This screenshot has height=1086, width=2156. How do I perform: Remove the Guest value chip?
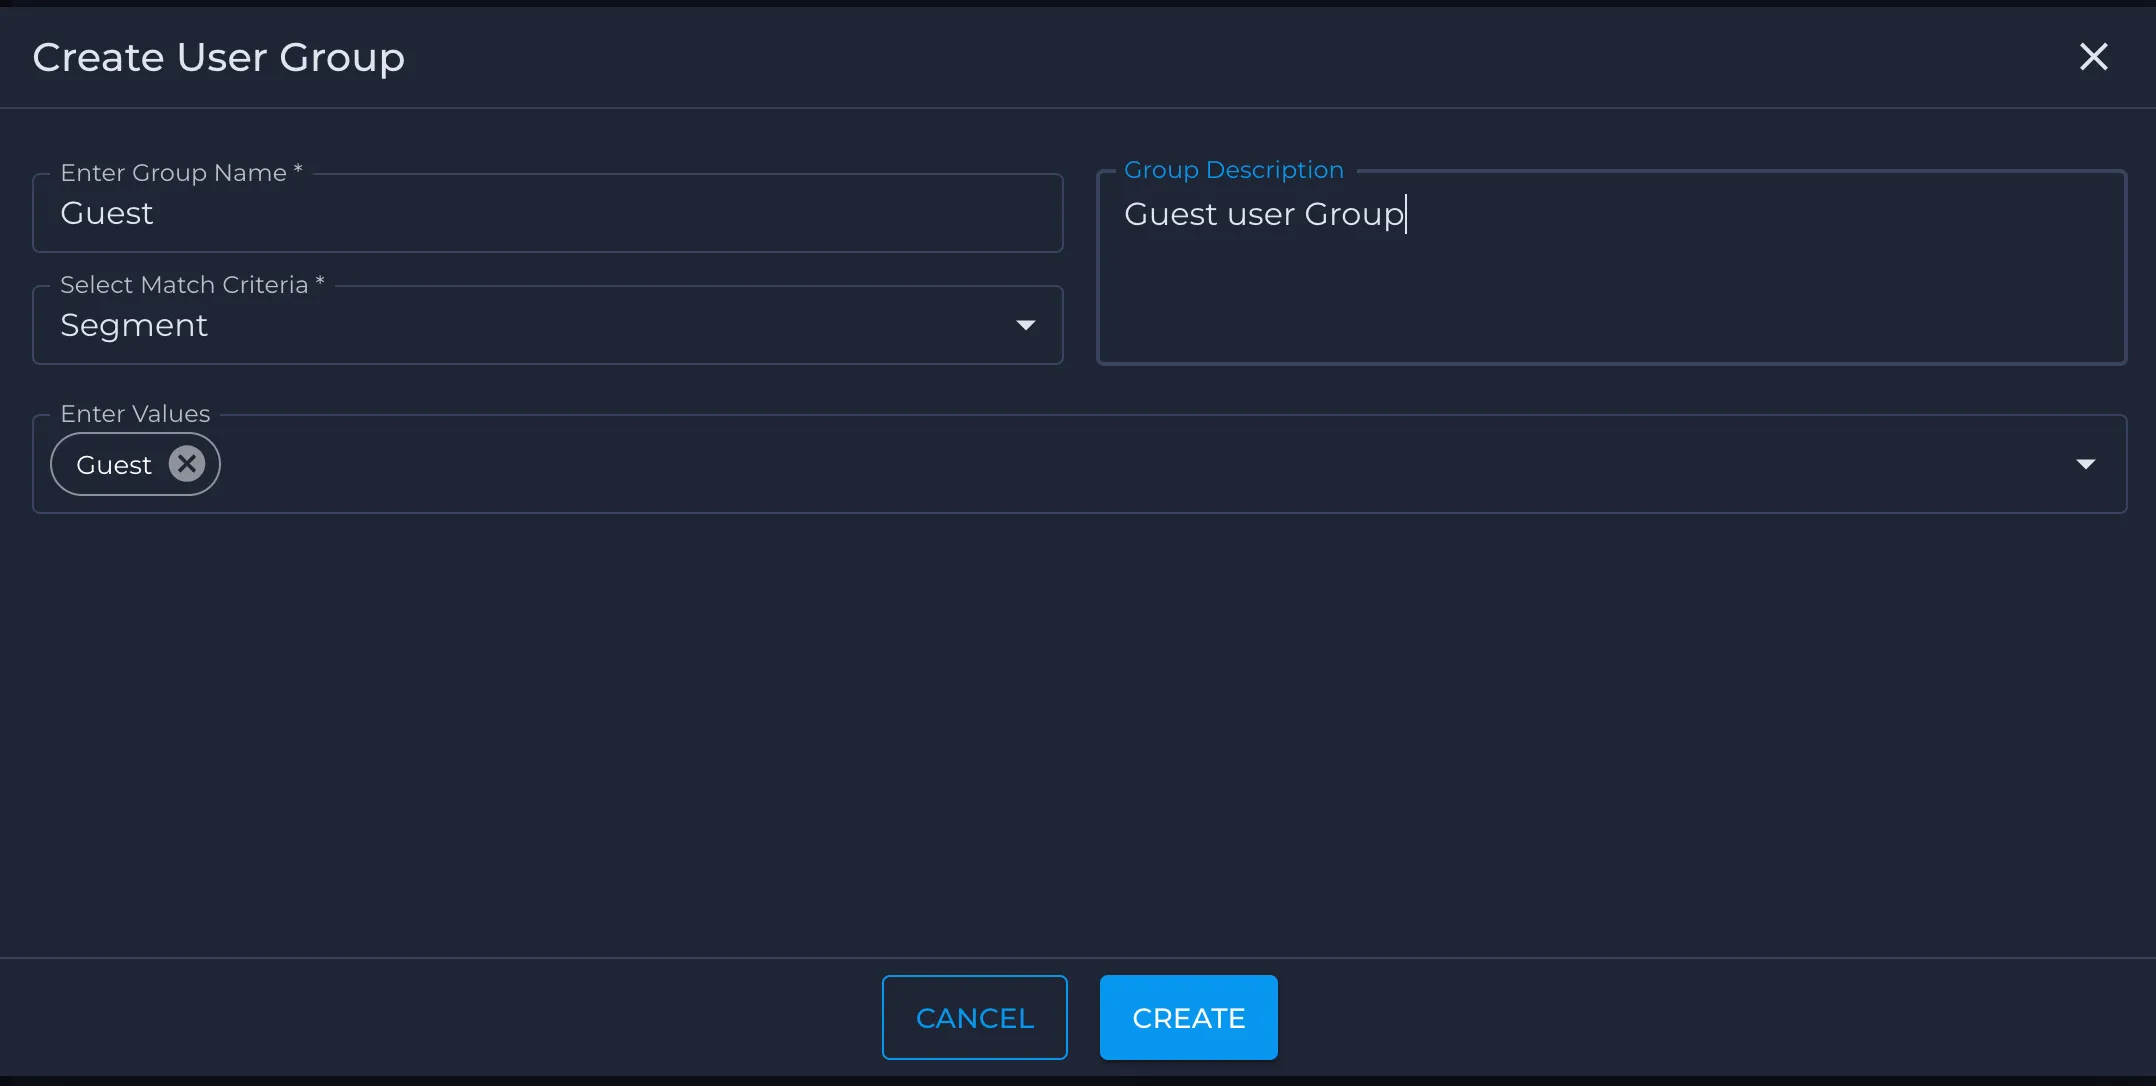[187, 464]
